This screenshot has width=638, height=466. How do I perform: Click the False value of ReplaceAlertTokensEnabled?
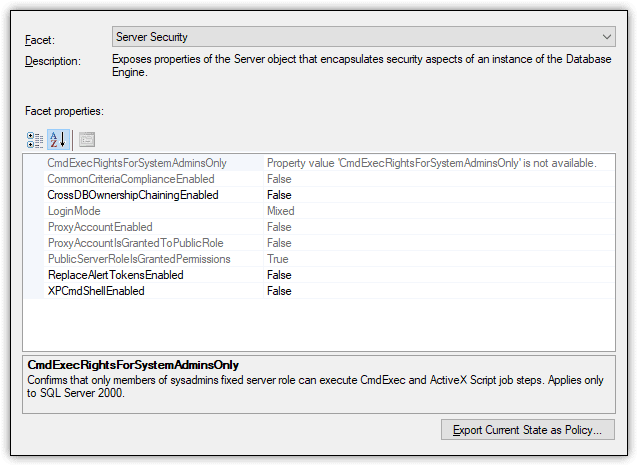point(279,275)
